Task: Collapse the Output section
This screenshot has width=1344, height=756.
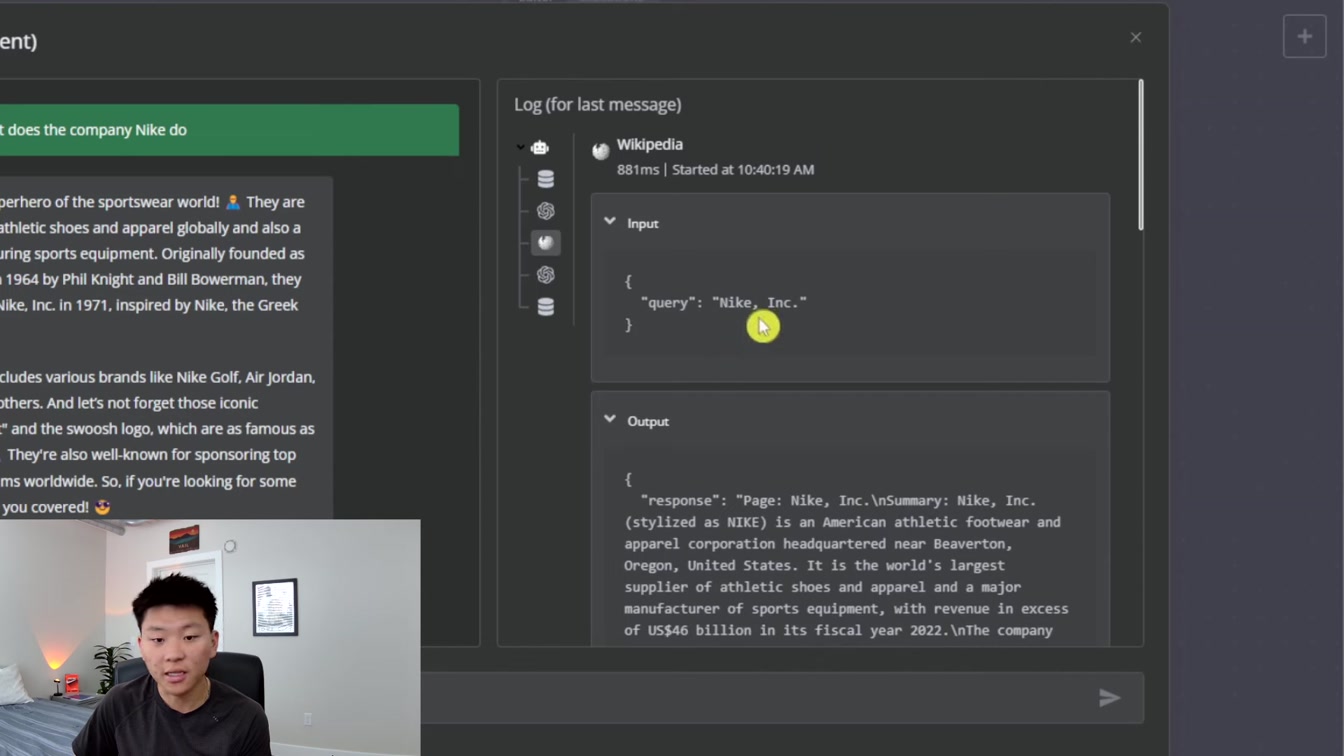Action: point(610,420)
